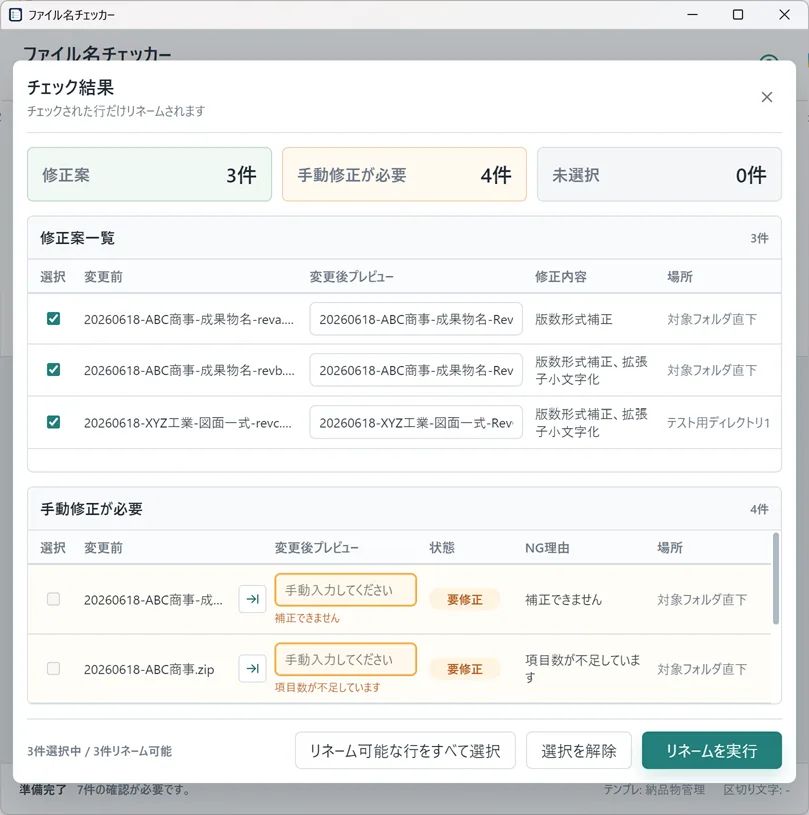Select the 未選択 0件 summary card

[x=659, y=175]
